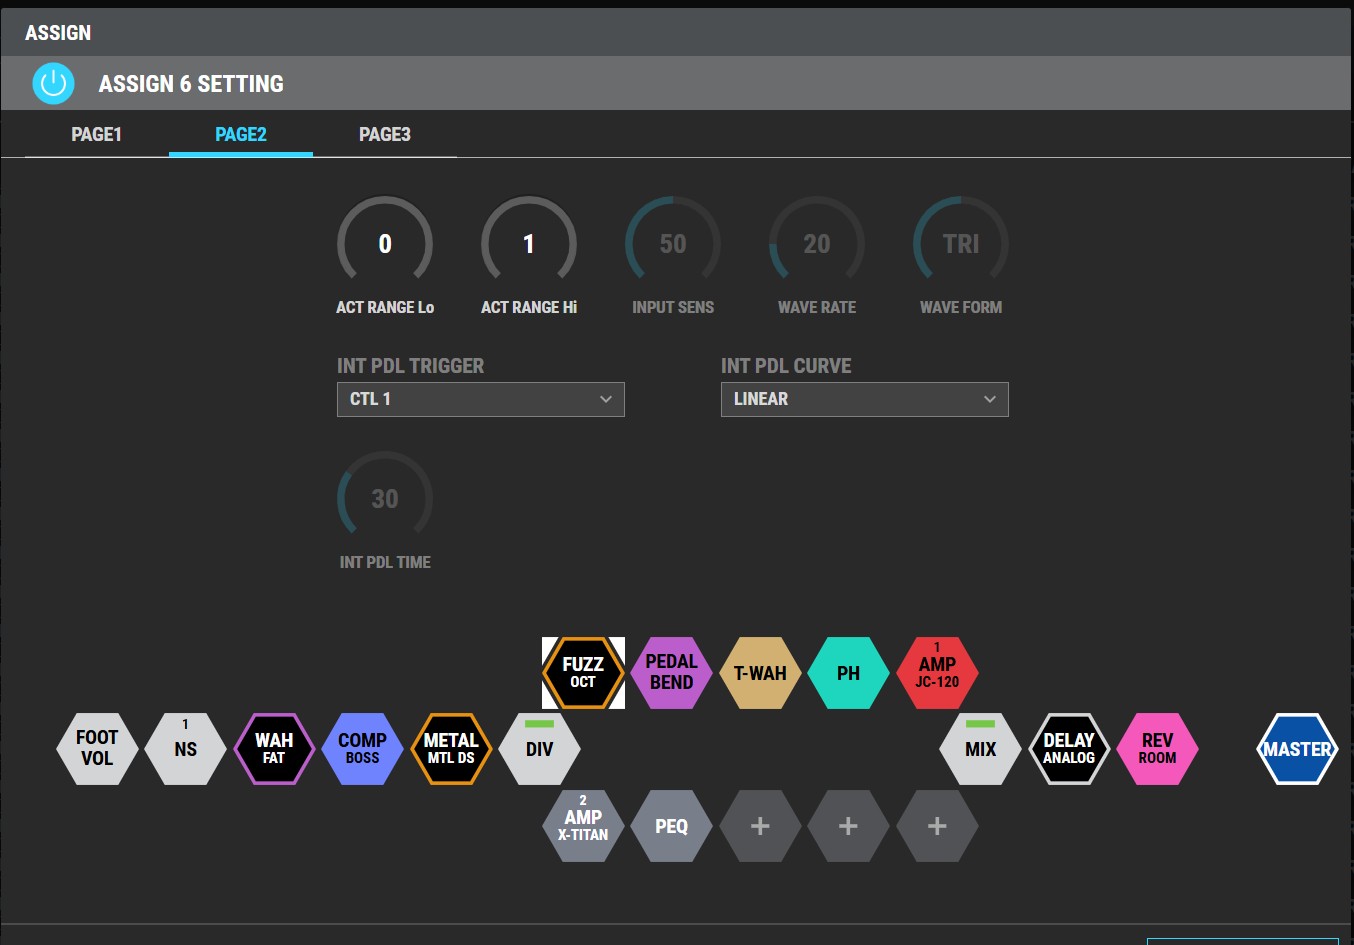Open the REV ROOM reverb block

click(x=1157, y=749)
